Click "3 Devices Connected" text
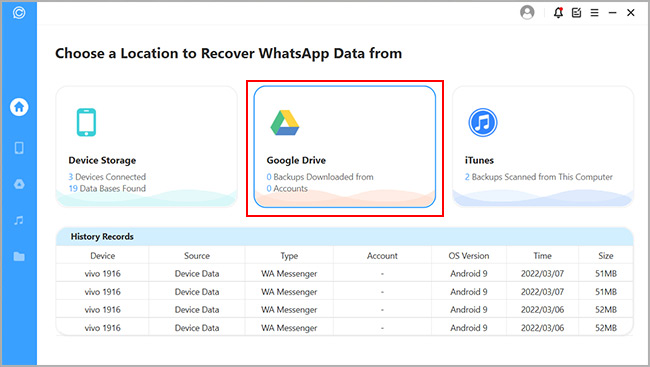Viewport: 650px width, 367px height. coord(107,177)
